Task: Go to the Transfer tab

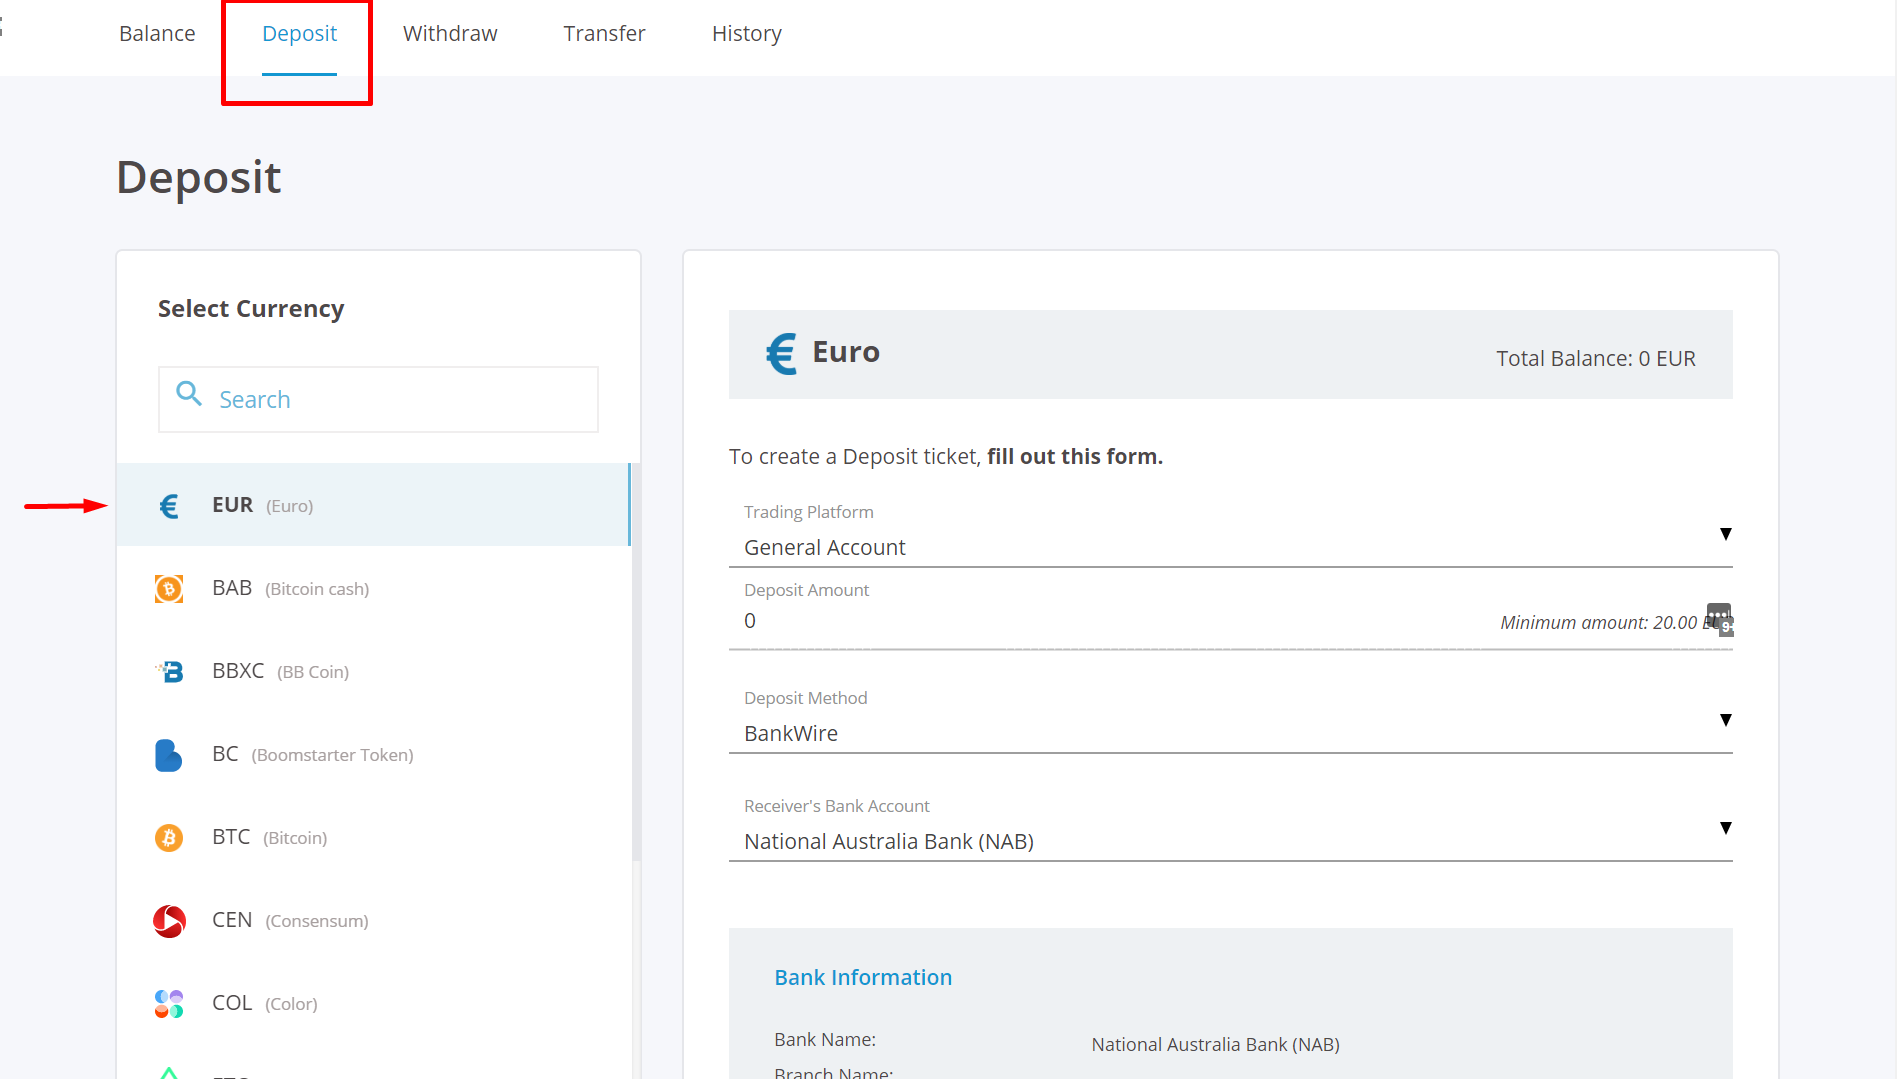Action: click(604, 34)
